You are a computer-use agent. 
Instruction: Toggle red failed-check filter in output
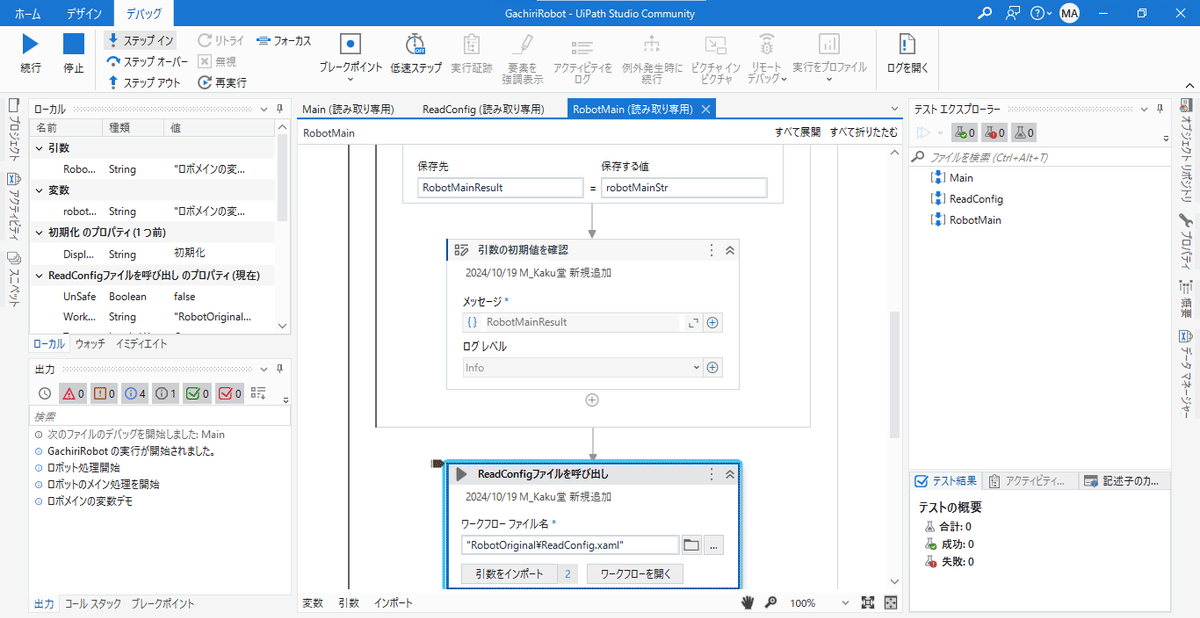coord(230,393)
